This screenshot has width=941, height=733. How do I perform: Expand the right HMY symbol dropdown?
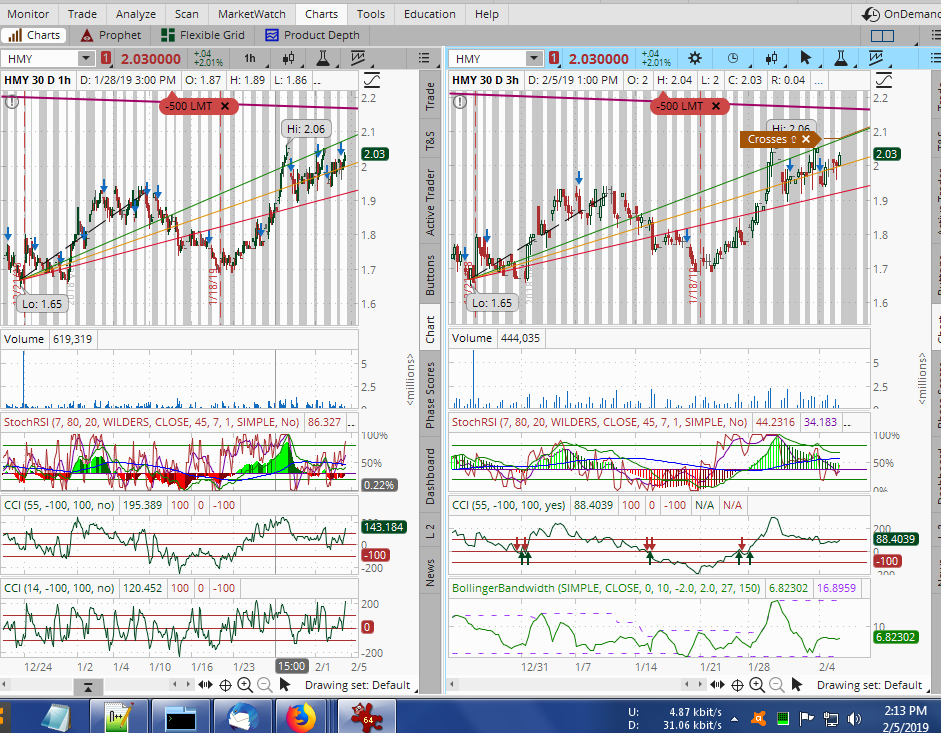click(533, 59)
